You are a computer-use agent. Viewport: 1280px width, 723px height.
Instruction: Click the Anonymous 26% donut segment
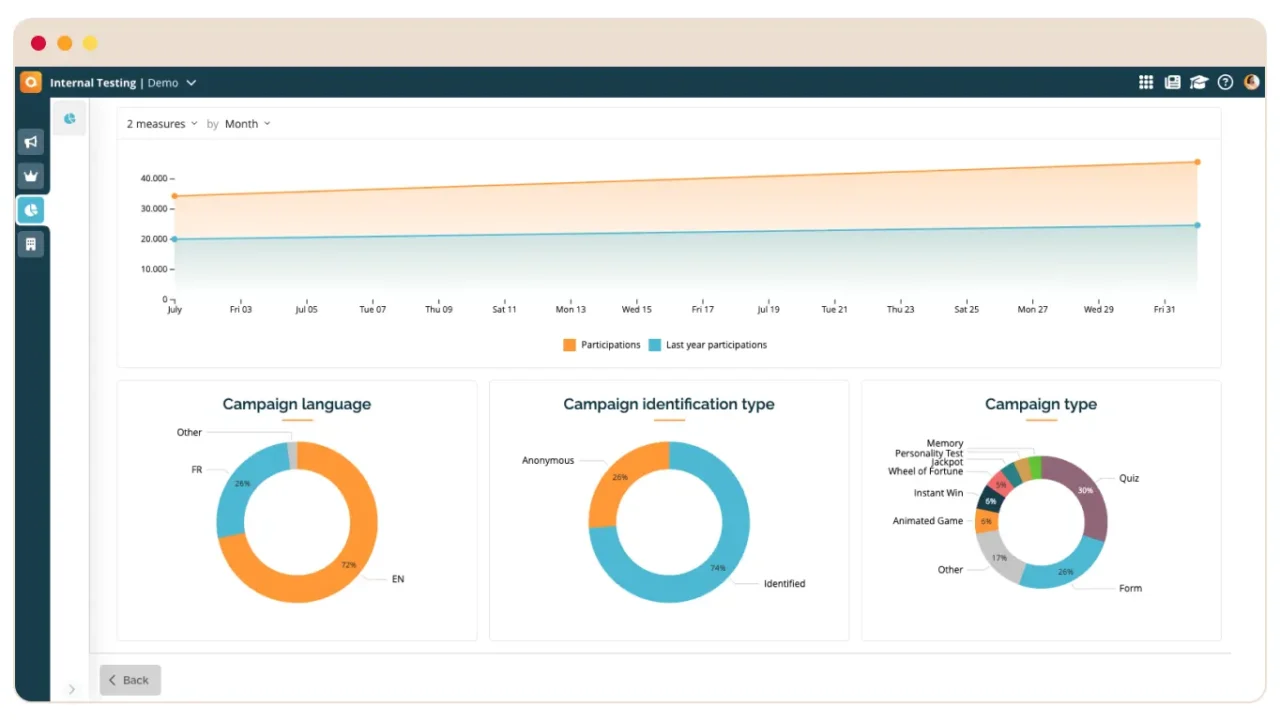[x=620, y=478]
